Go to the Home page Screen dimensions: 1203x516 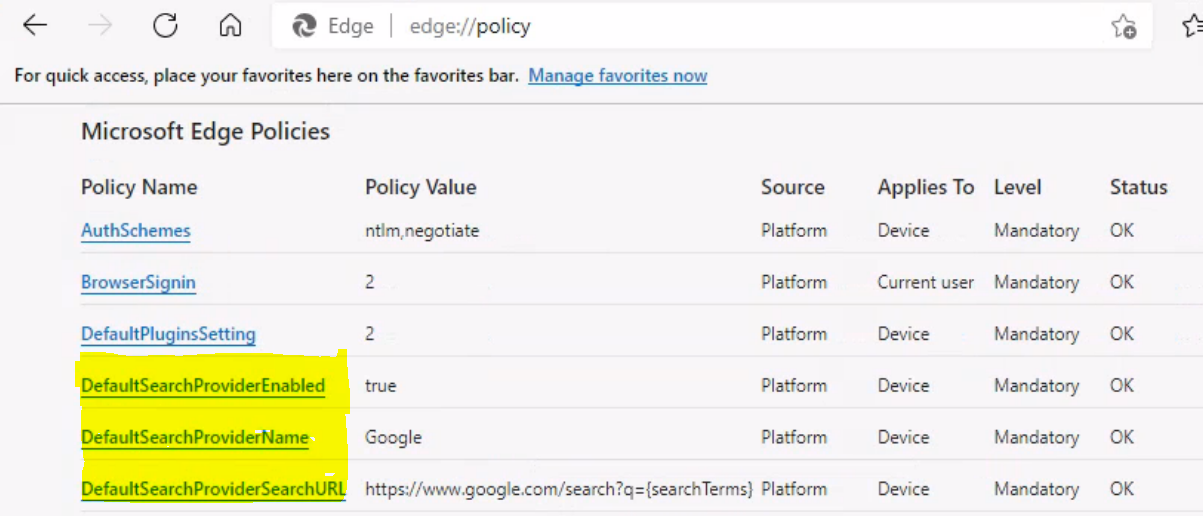(x=231, y=27)
